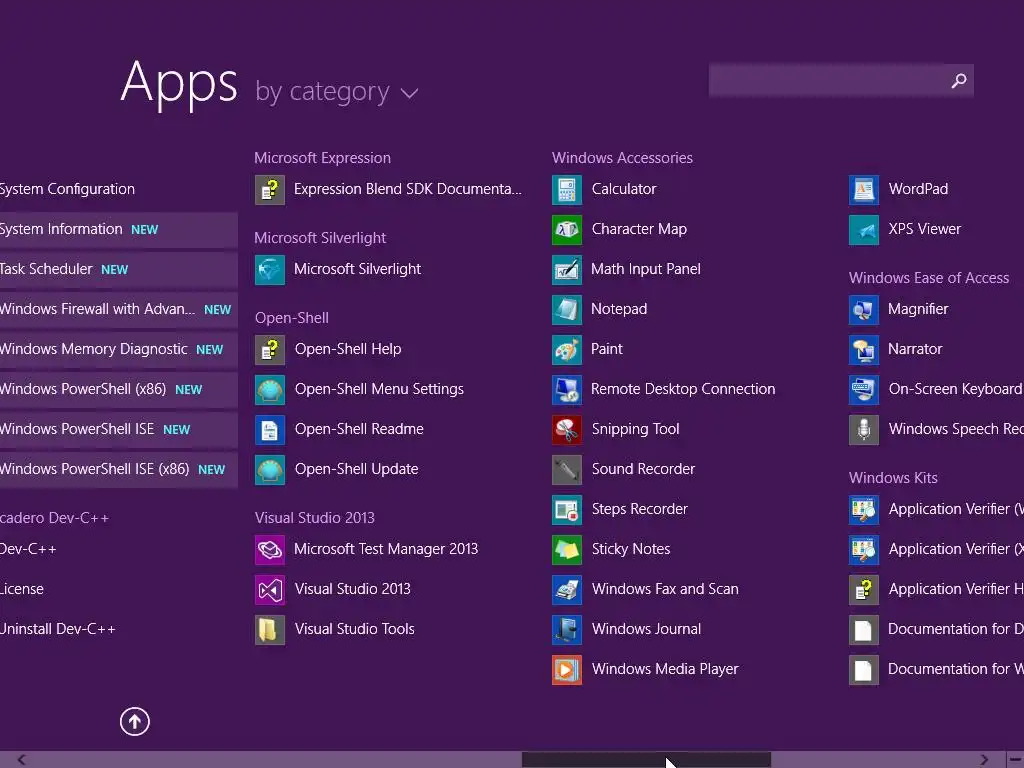Screen dimensions: 1024x768
Task: Launch Open-Shell Update icon
Action: [270, 470]
